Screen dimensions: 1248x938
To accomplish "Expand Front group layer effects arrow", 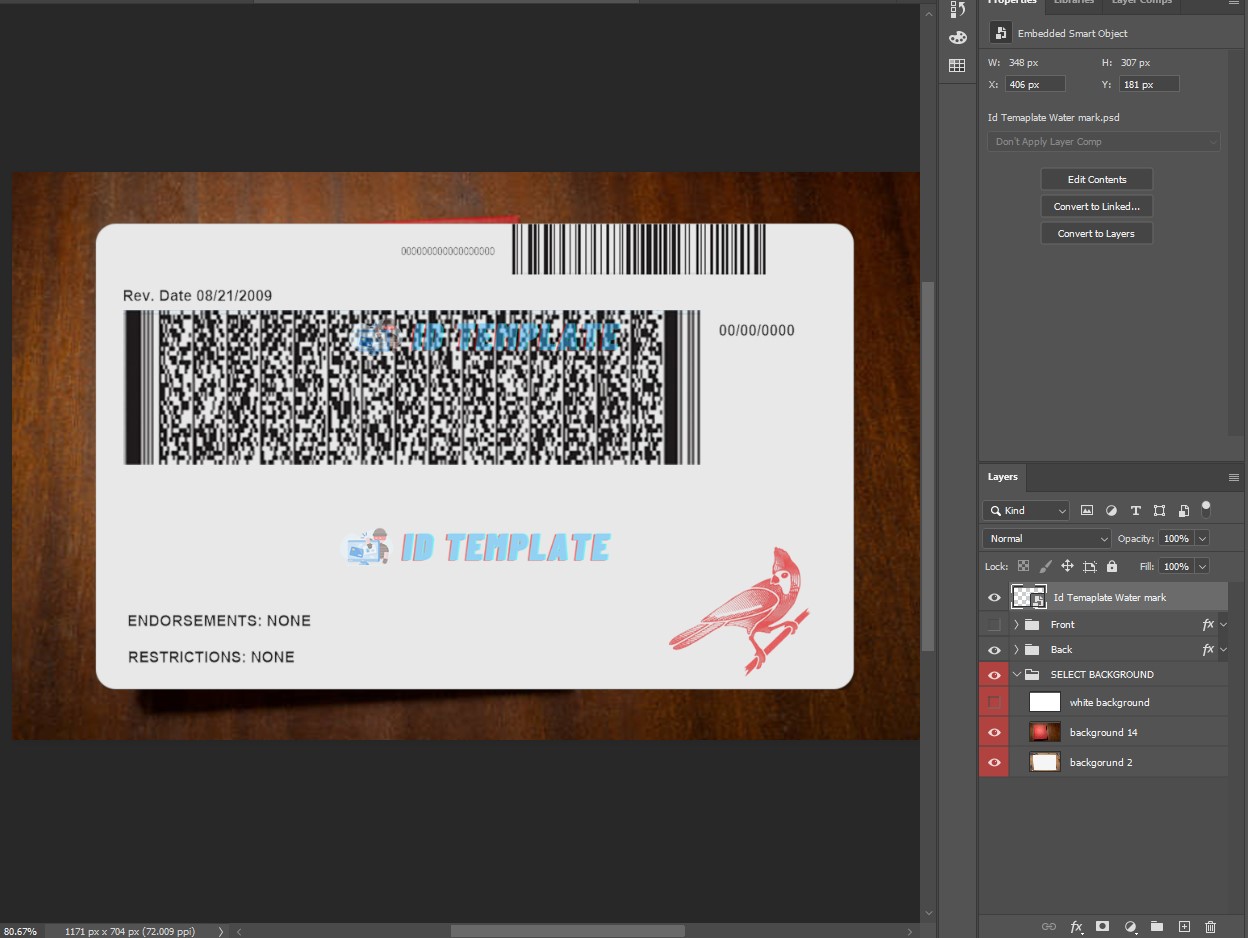I will click(x=1223, y=624).
